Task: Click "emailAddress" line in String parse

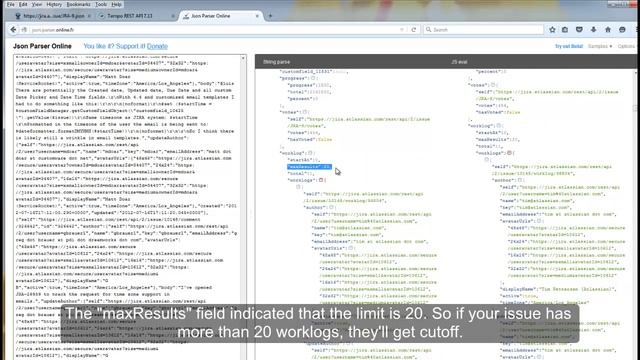Action: tap(370, 242)
